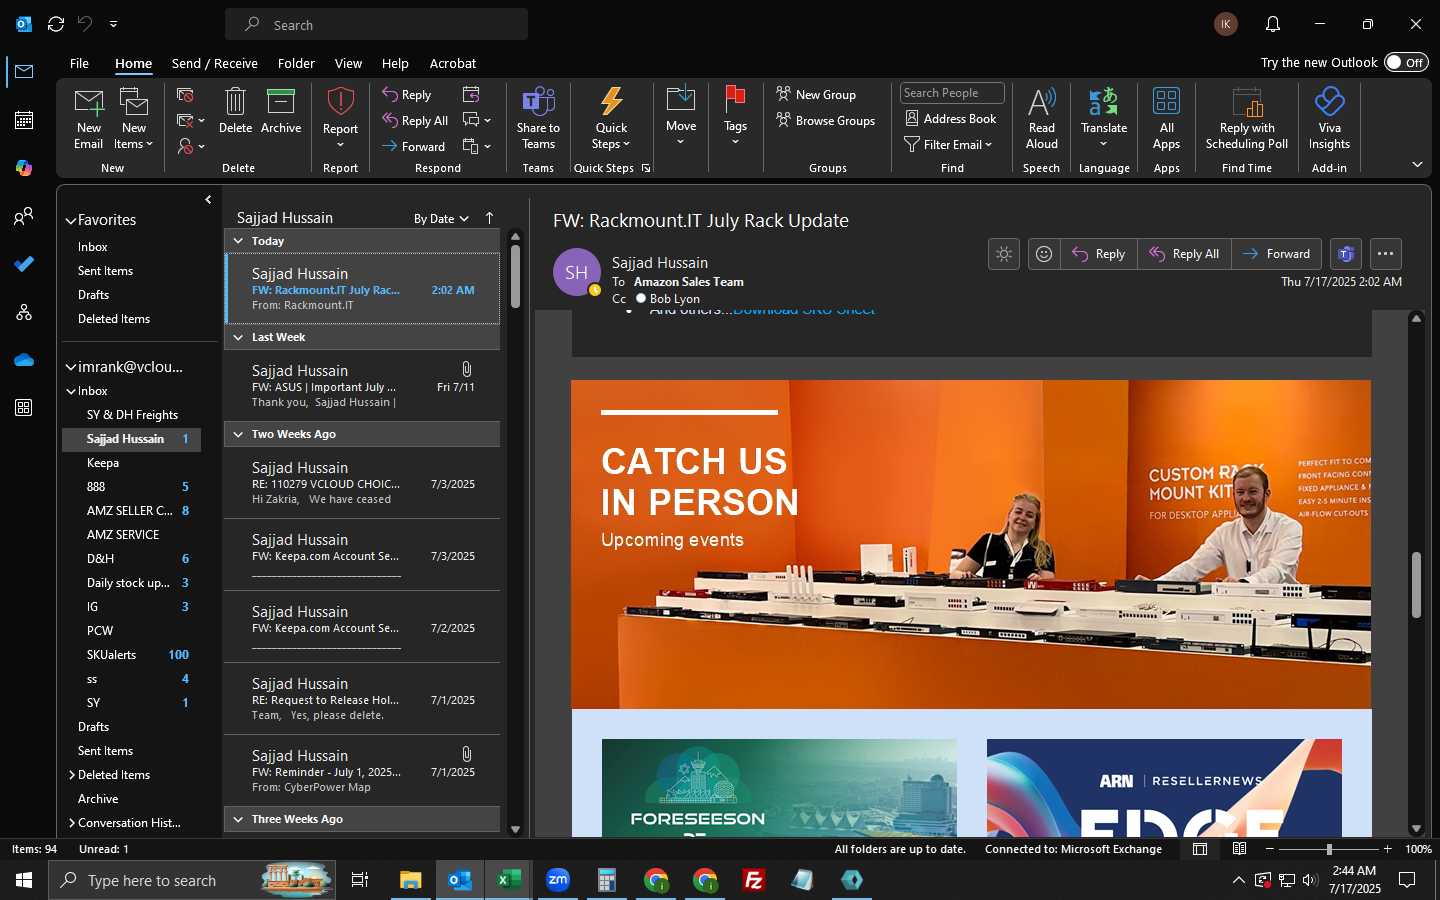This screenshot has width=1440, height=900.
Task: Open the Copilot sidebar icon
Action: (24, 168)
